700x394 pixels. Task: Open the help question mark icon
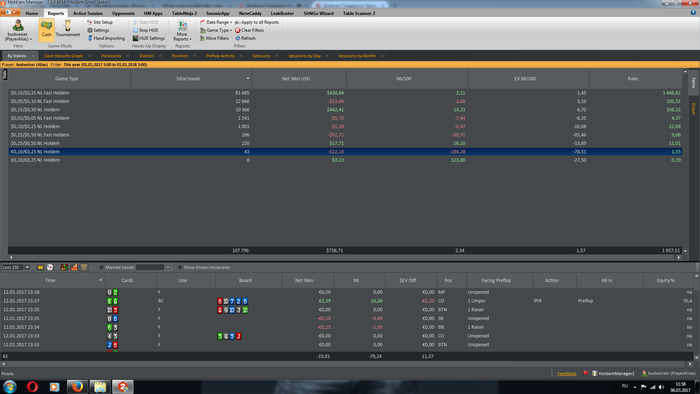pyautogui.click(x=693, y=12)
